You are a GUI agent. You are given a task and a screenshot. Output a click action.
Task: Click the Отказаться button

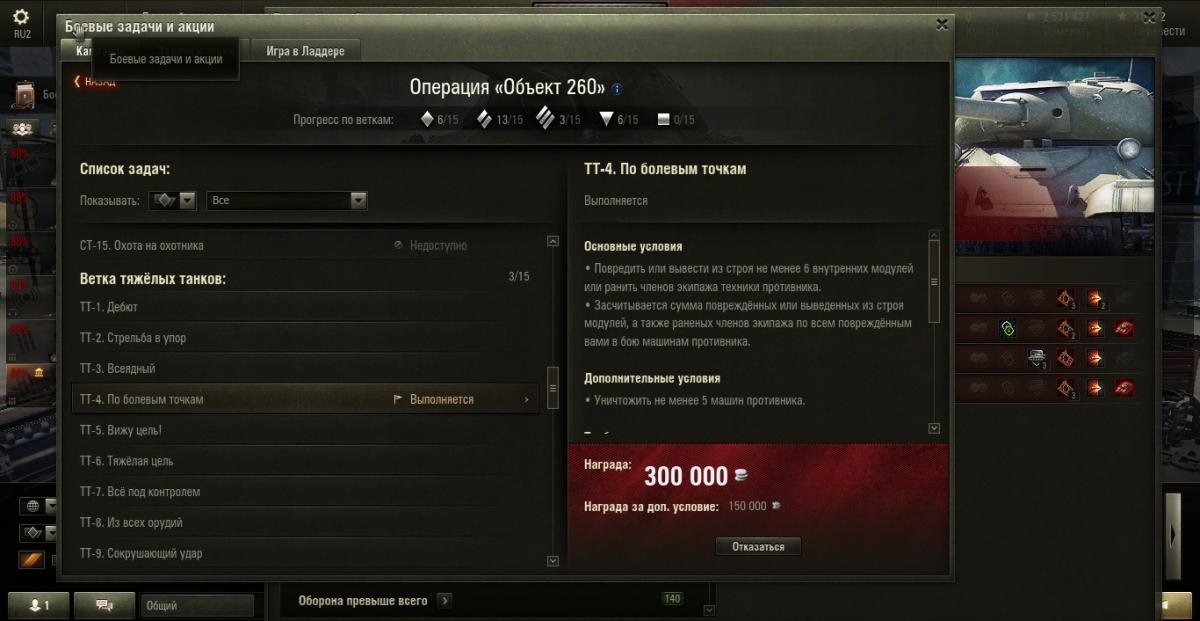(758, 547)
